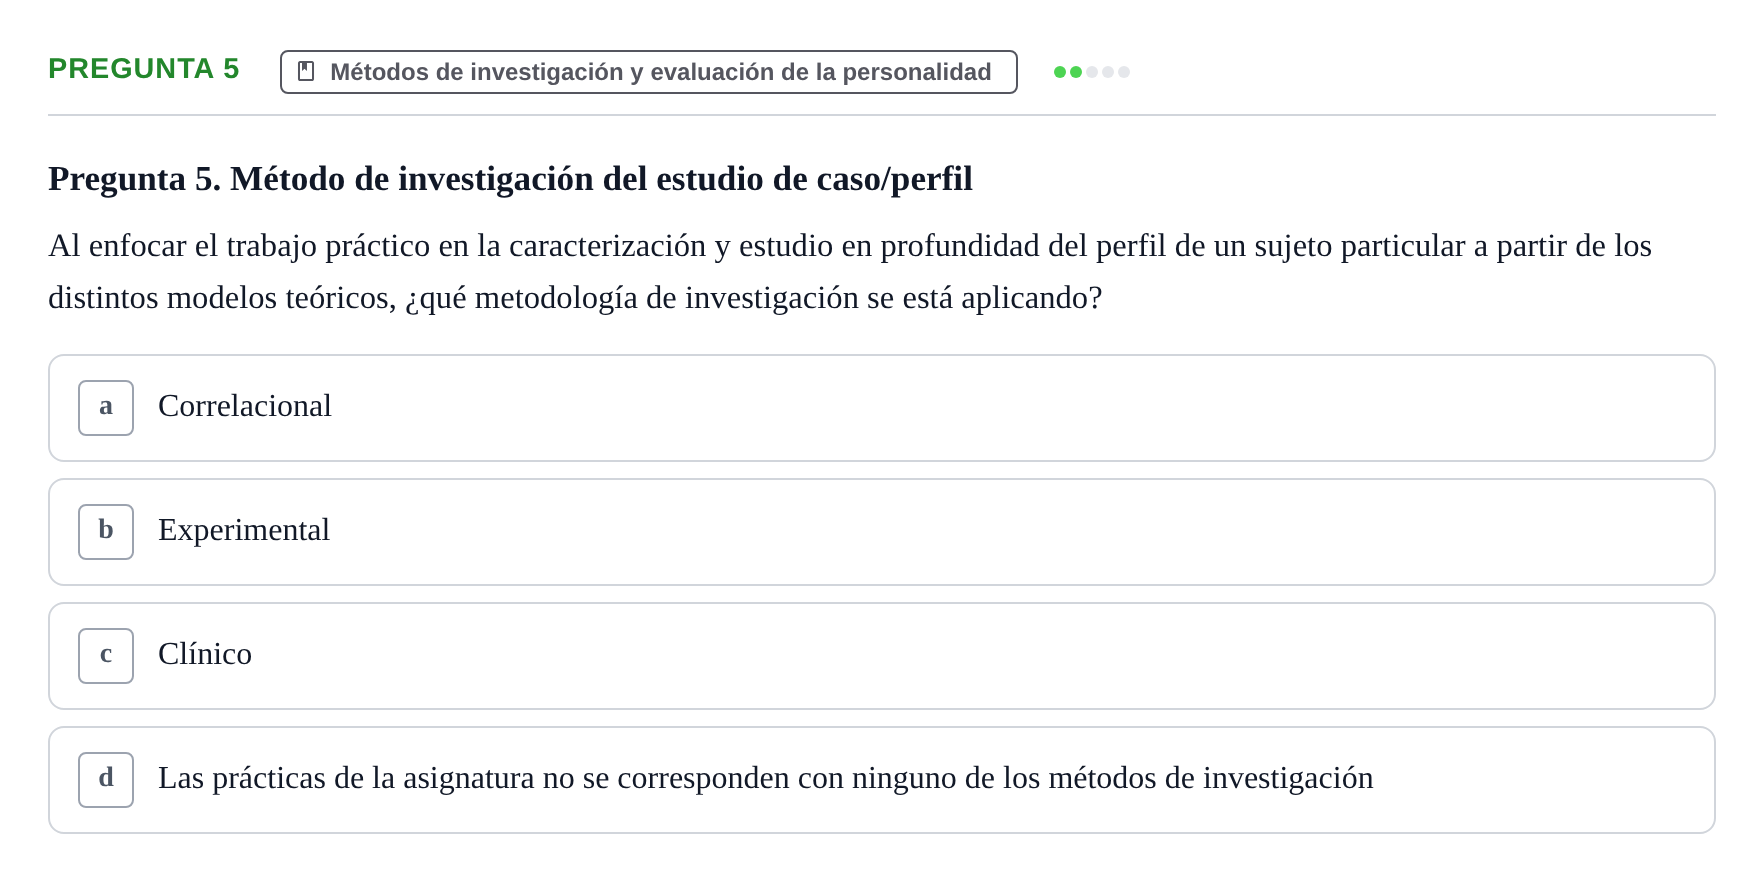Select answer letter b box
Image resolution: width=1764 pixels, height=882 pixels.
(106, 532)
